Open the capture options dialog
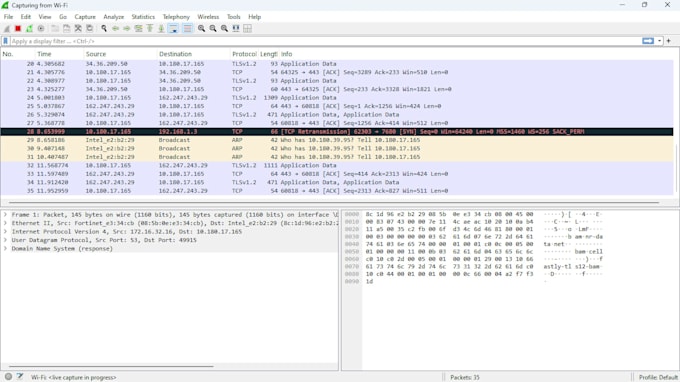680x382 pixels. 41,29
